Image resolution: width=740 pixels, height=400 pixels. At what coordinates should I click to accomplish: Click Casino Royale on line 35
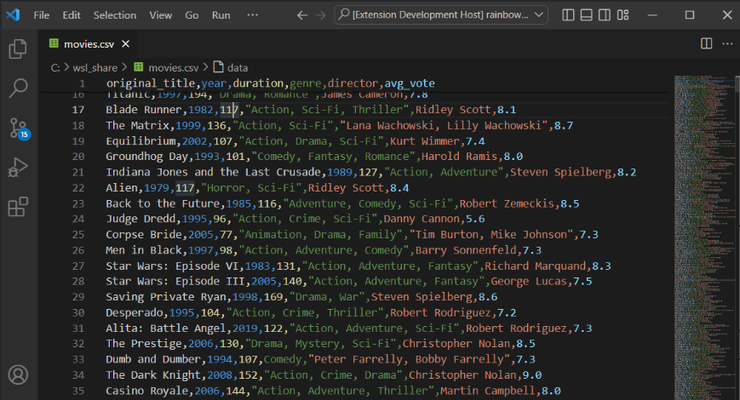coord(147,391)
